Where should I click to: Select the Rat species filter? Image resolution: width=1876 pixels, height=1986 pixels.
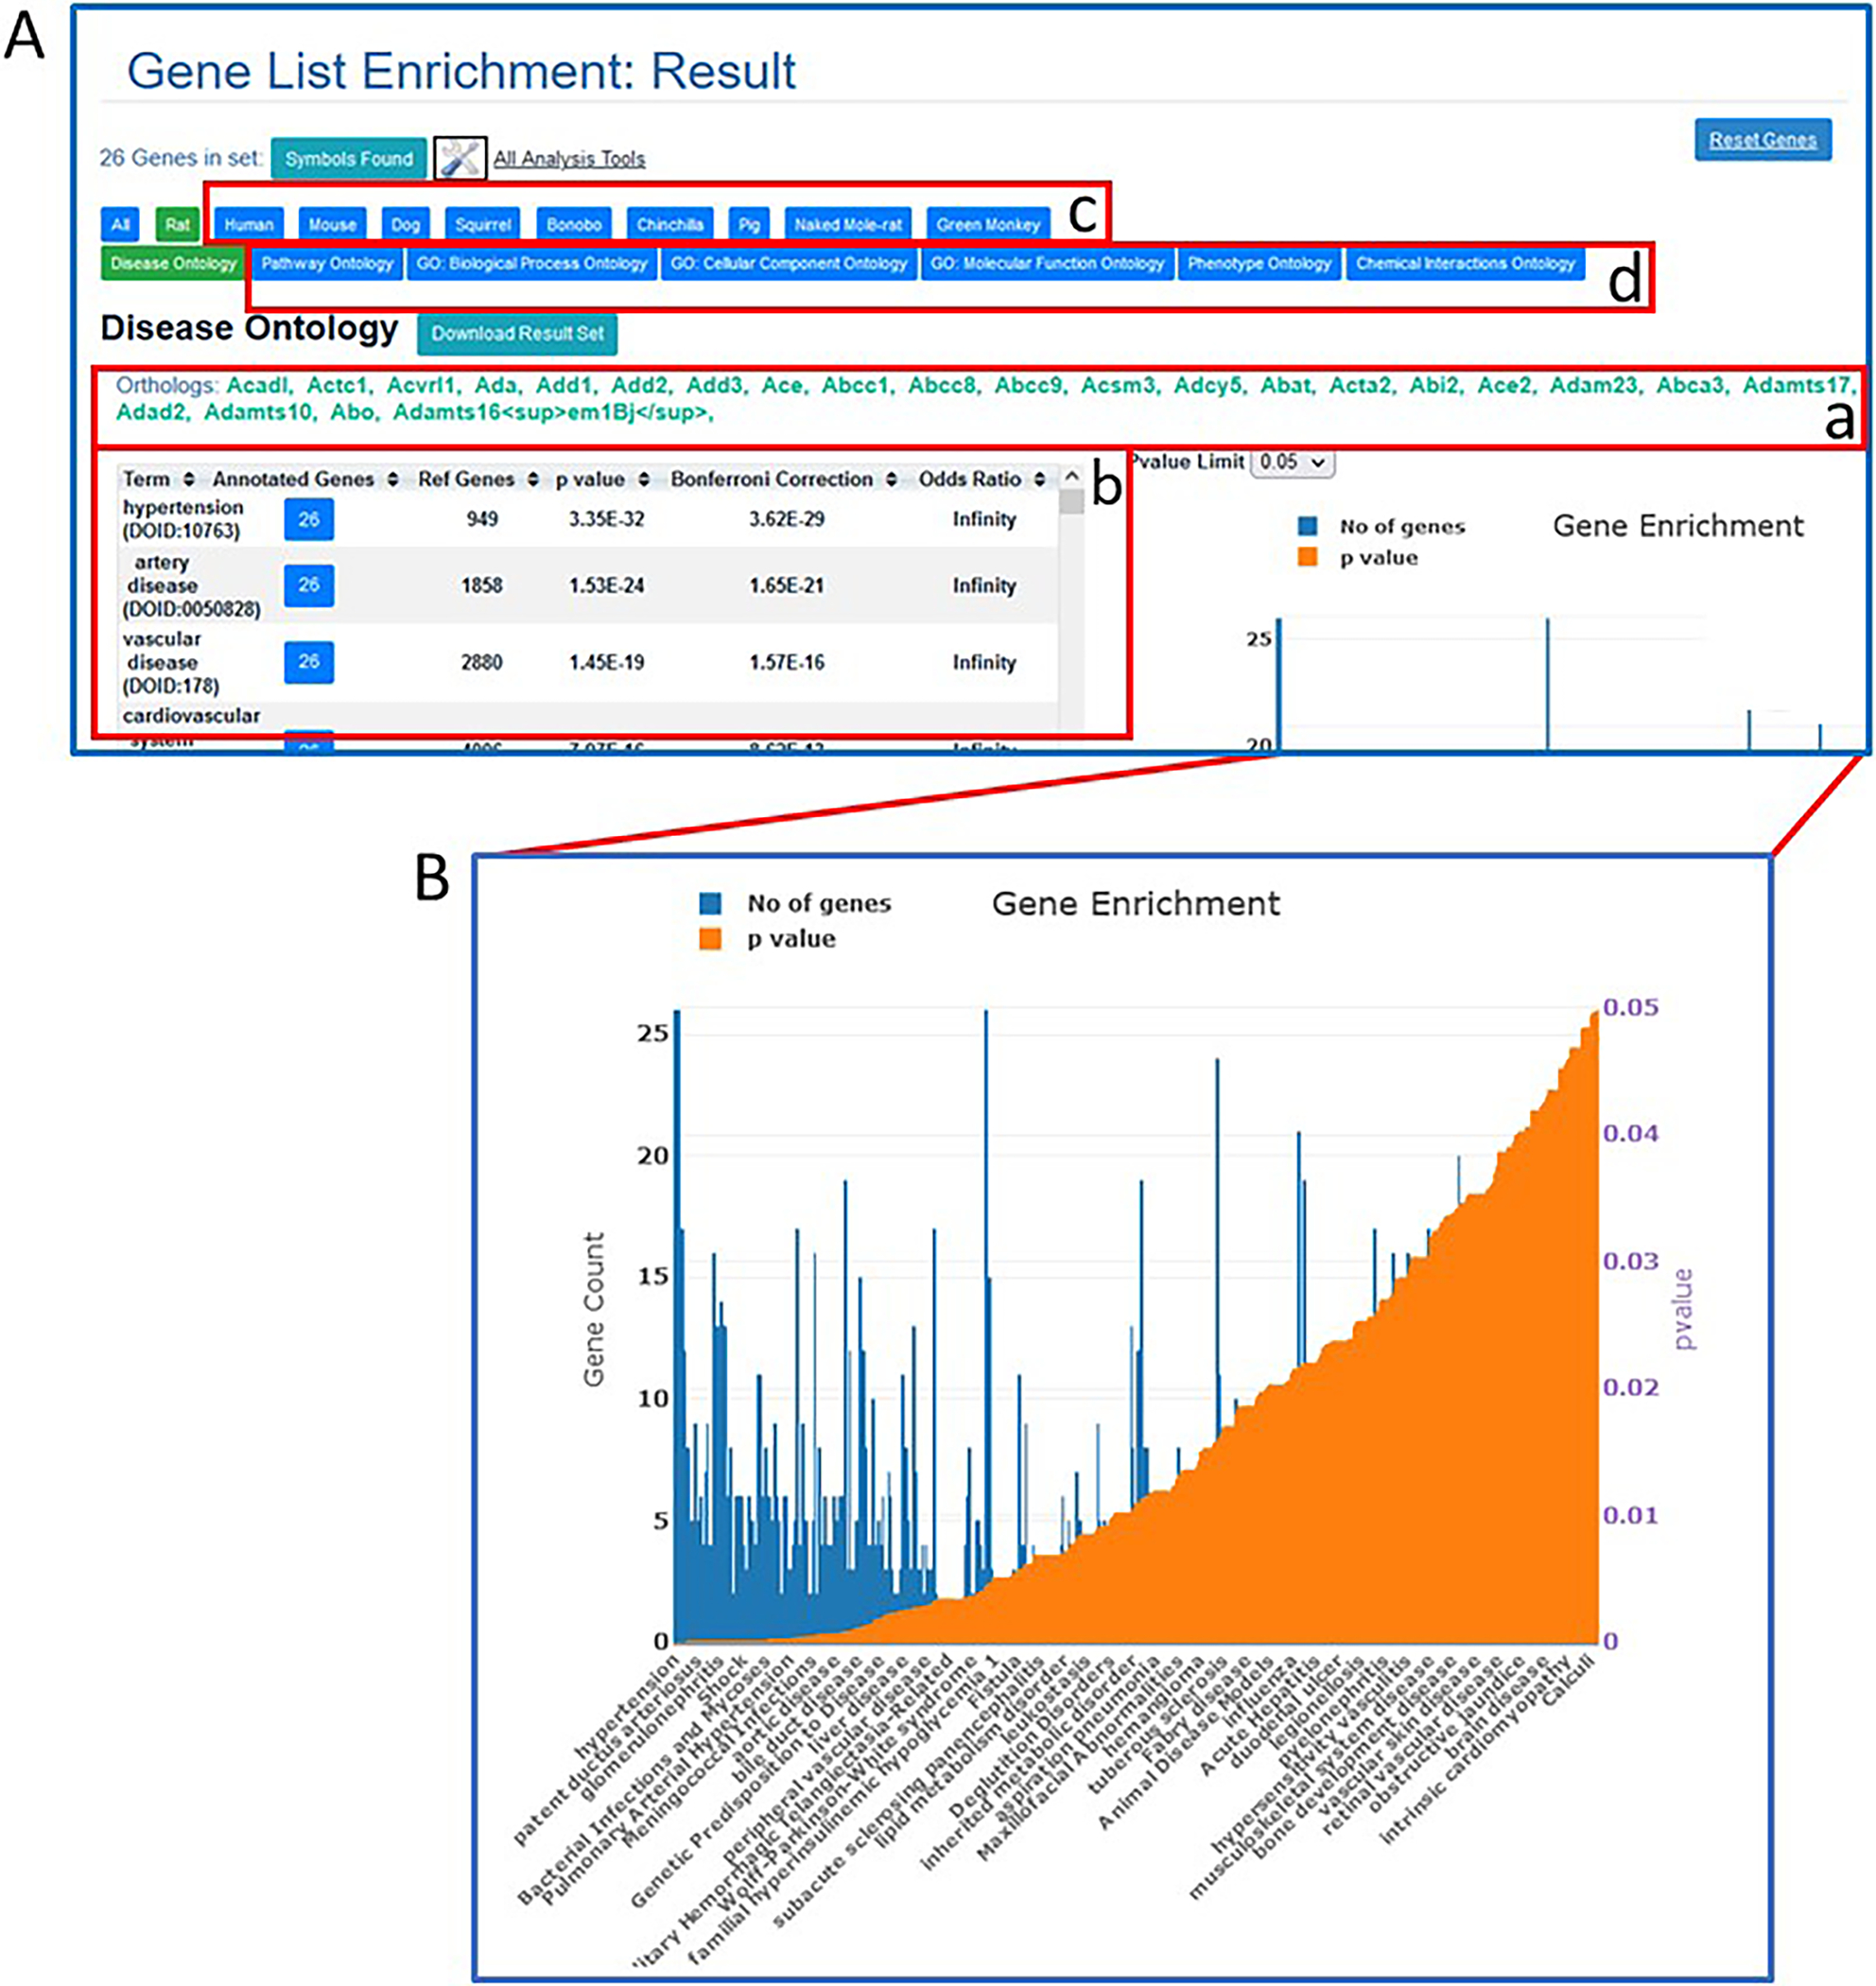[x=177, y=224]
